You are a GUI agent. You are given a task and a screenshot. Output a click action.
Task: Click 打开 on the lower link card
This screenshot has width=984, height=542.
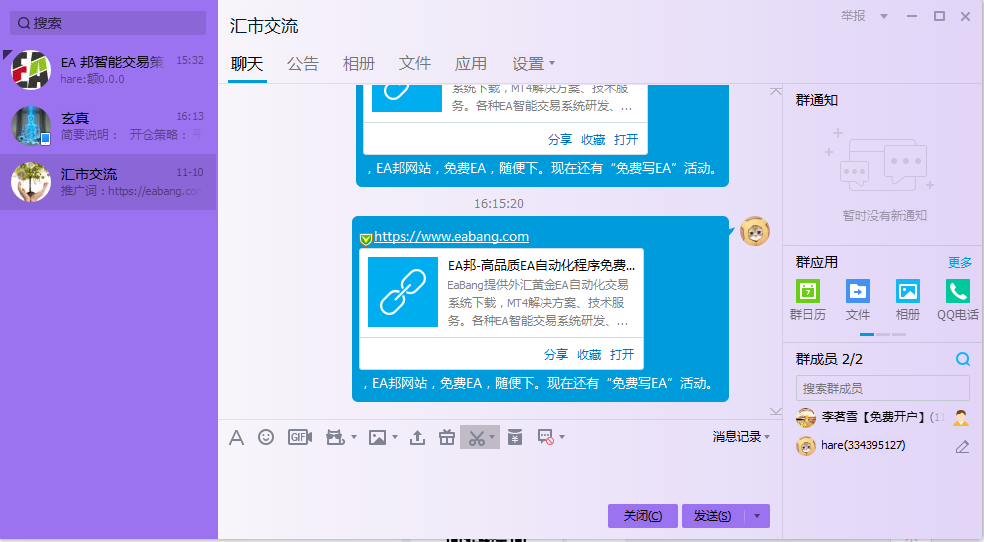click(622, 354)
